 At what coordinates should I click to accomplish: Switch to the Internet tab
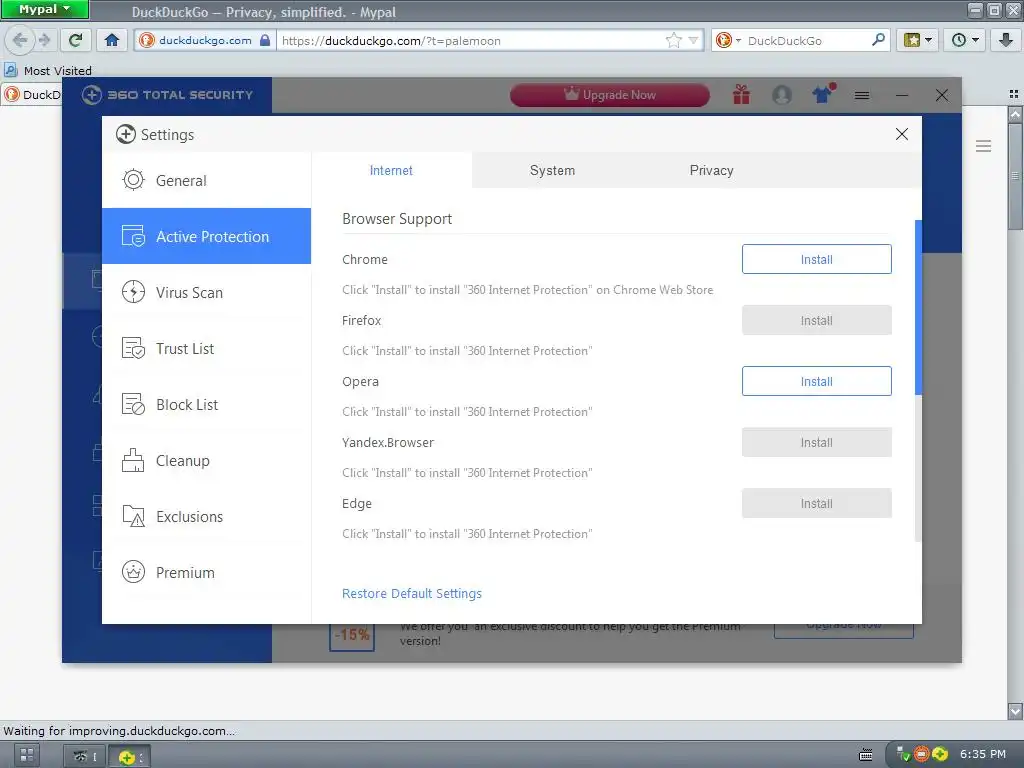tap(391, 170)
